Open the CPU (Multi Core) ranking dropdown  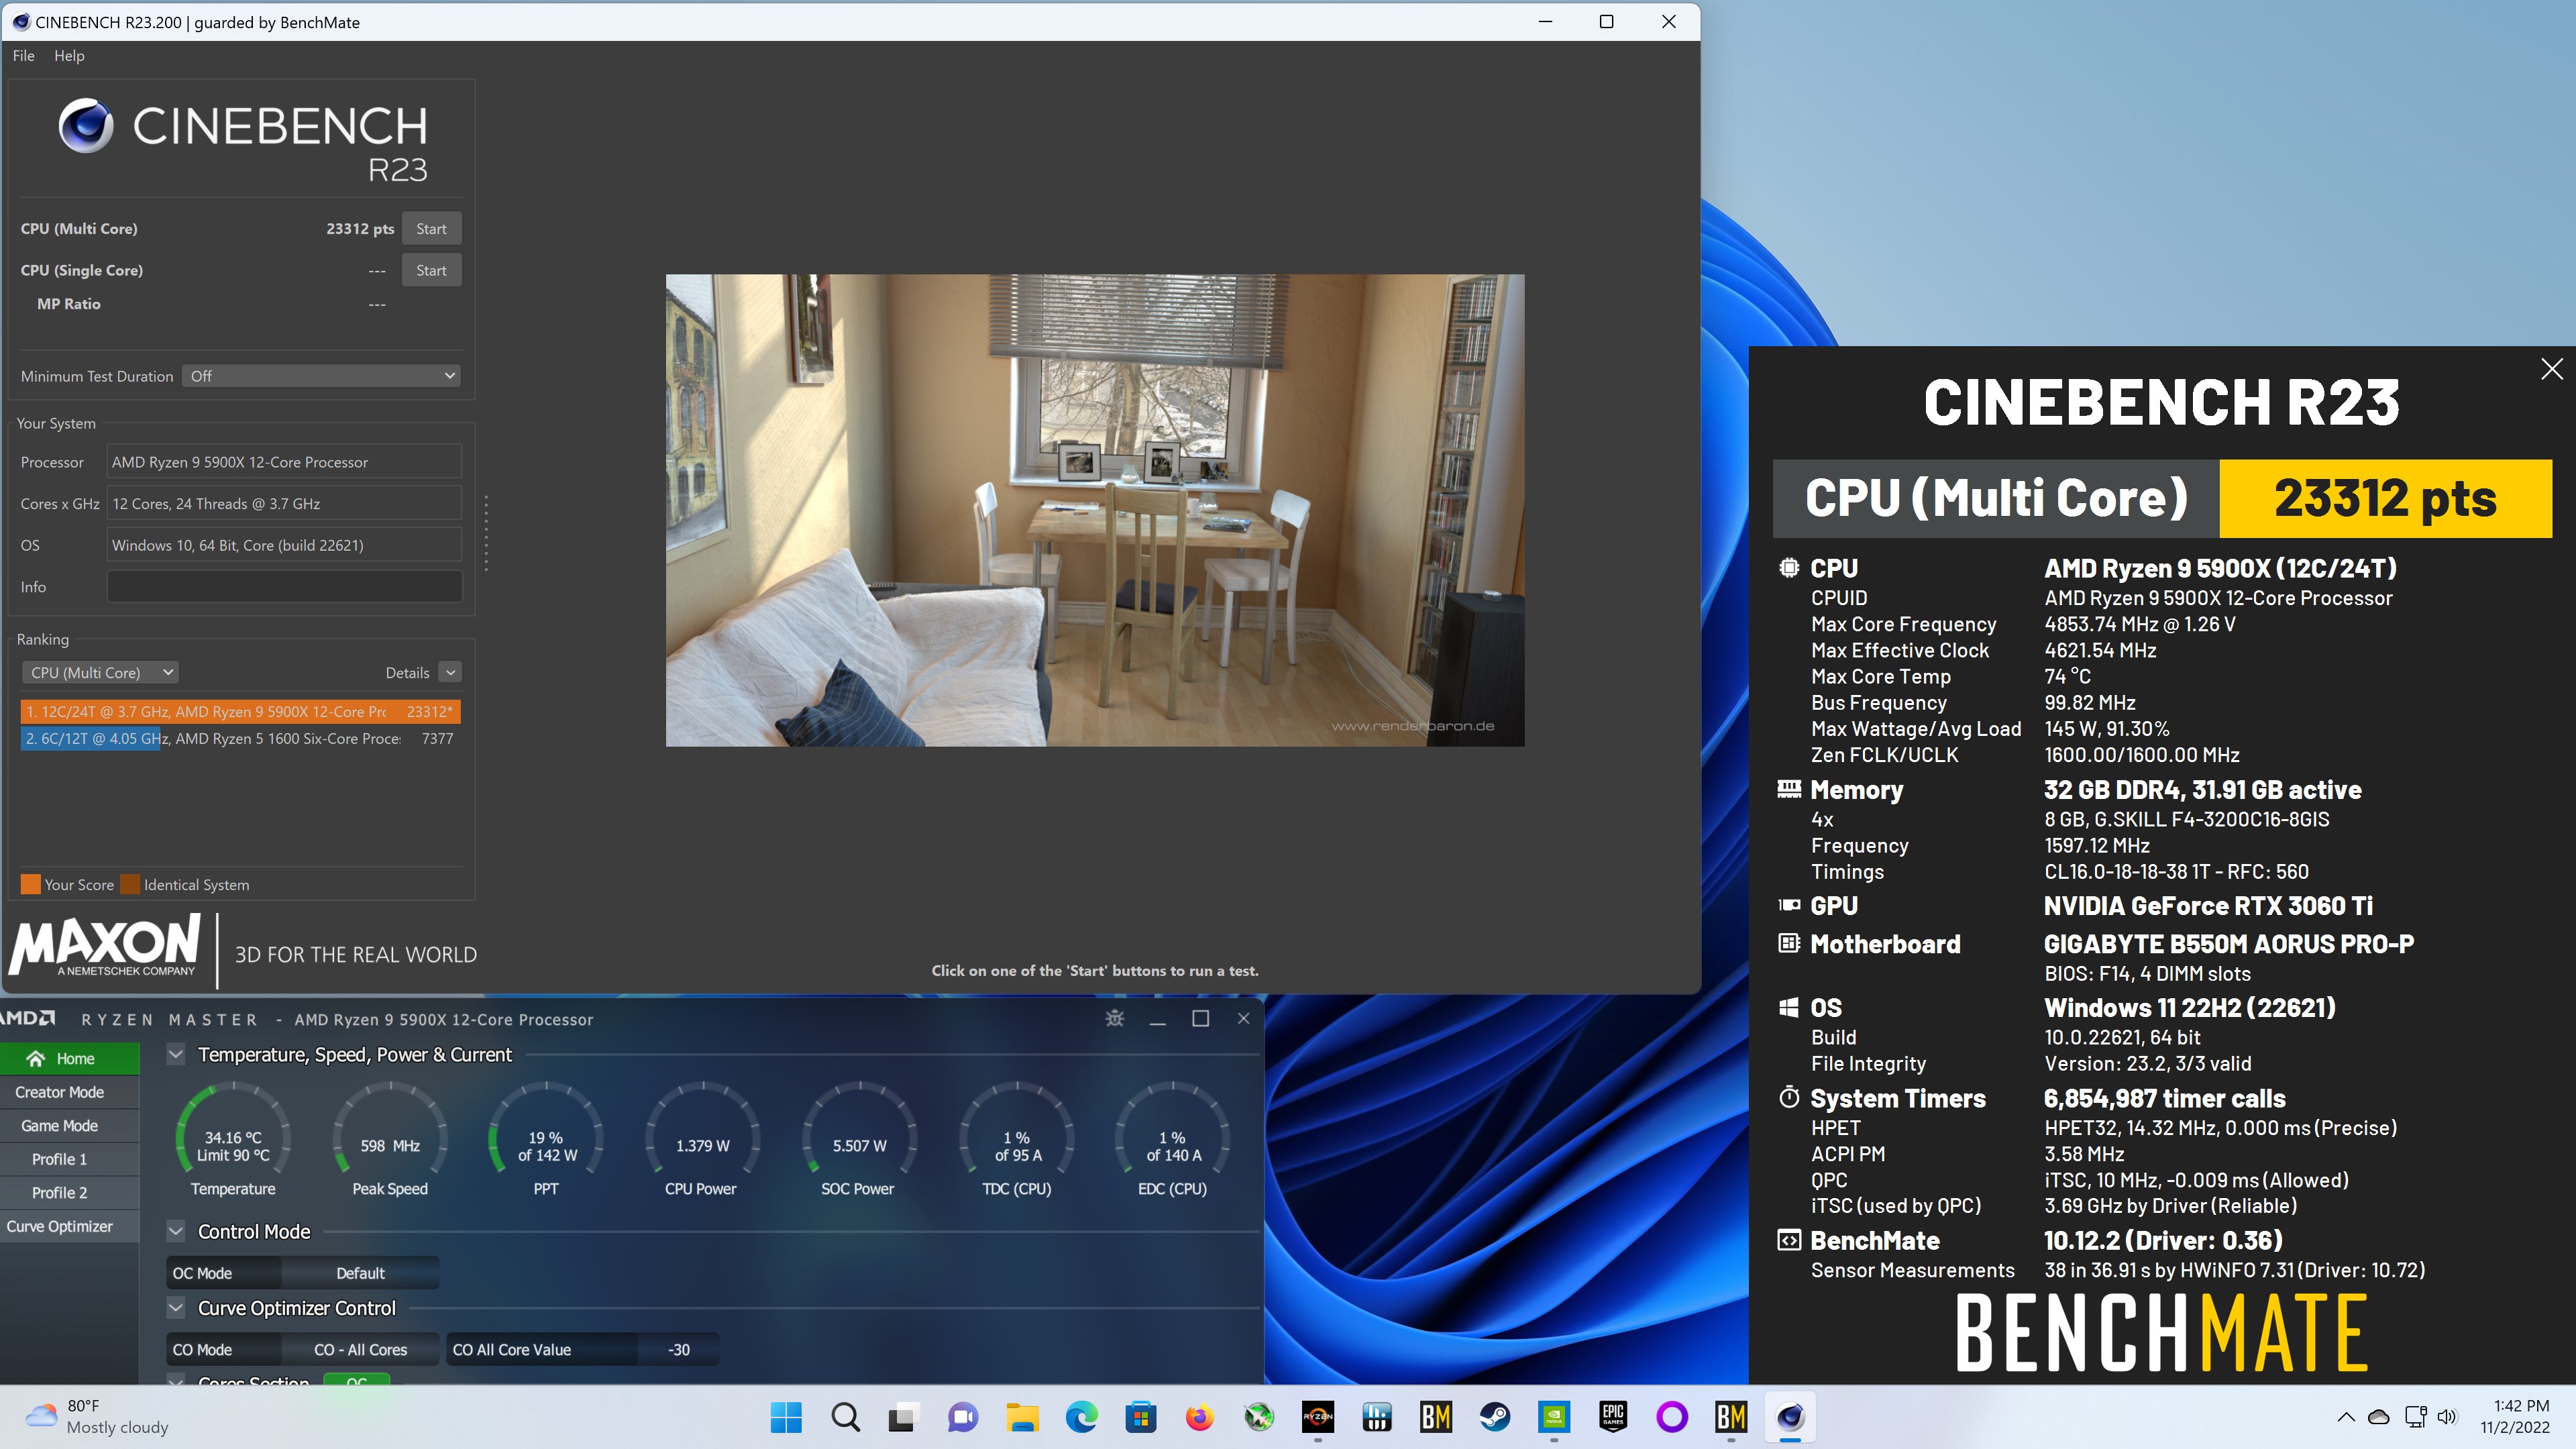(100, 673)
